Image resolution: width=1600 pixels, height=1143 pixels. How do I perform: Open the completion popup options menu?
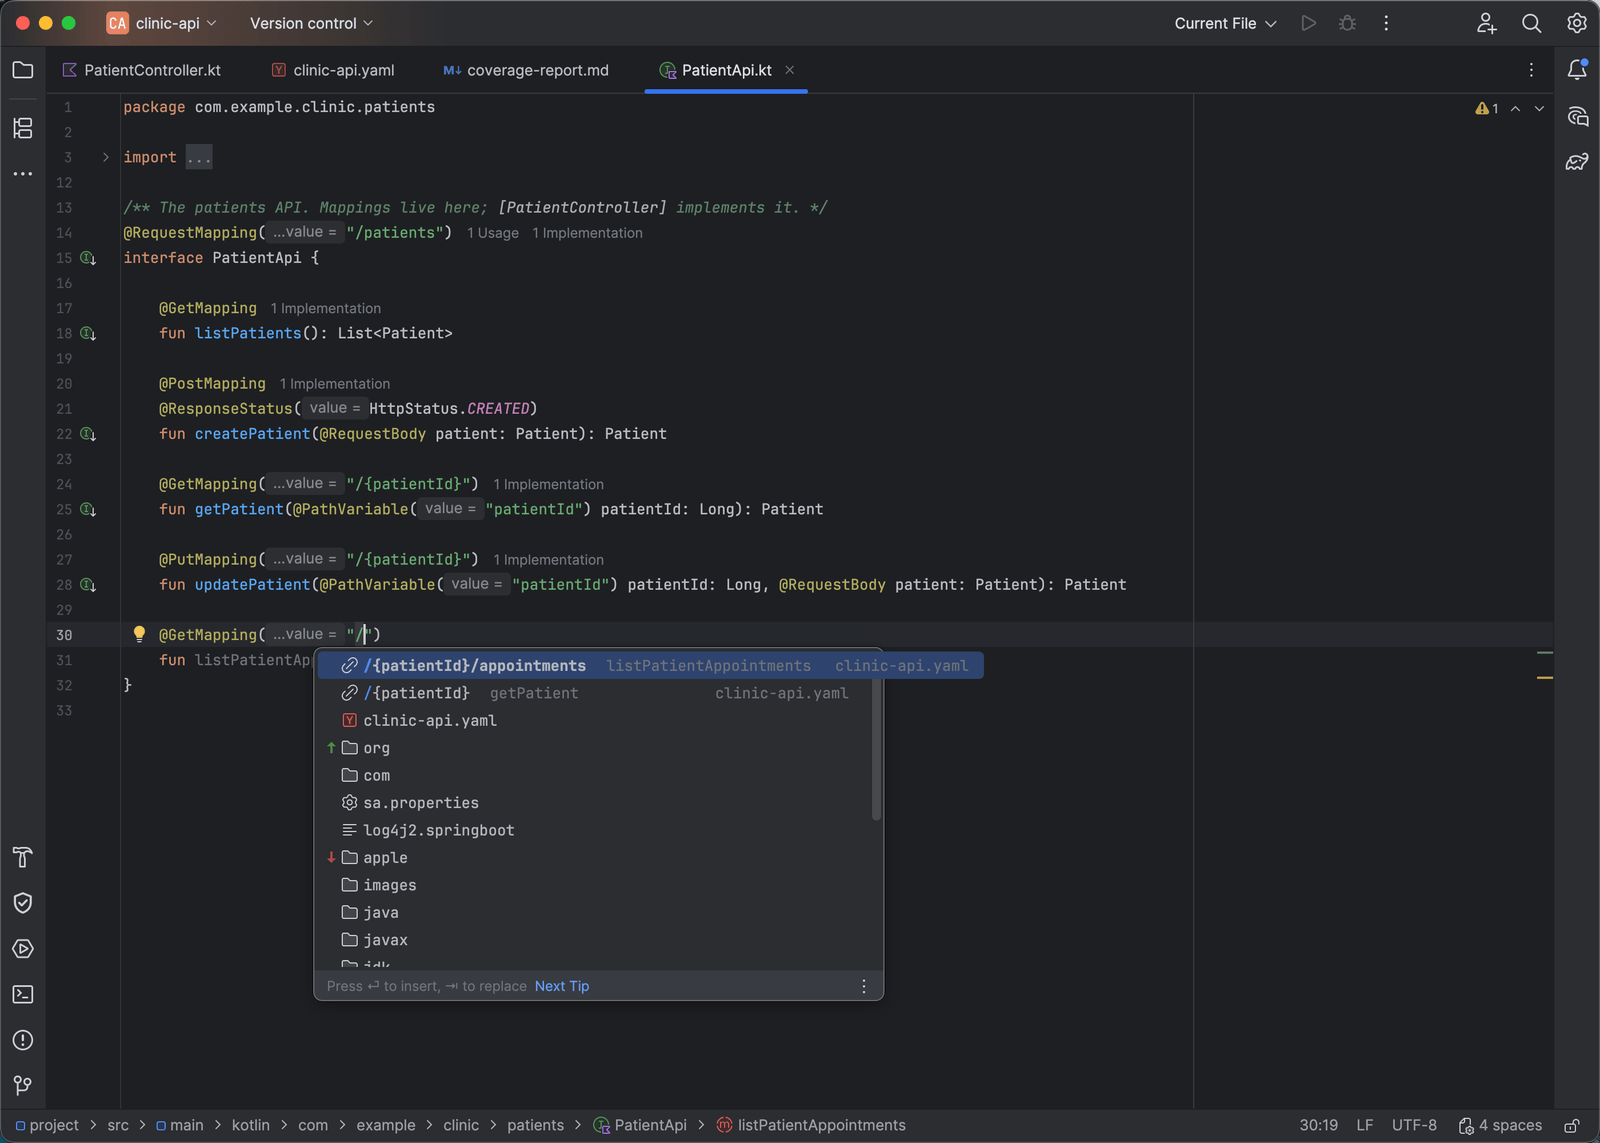click(x=864, y=986)
